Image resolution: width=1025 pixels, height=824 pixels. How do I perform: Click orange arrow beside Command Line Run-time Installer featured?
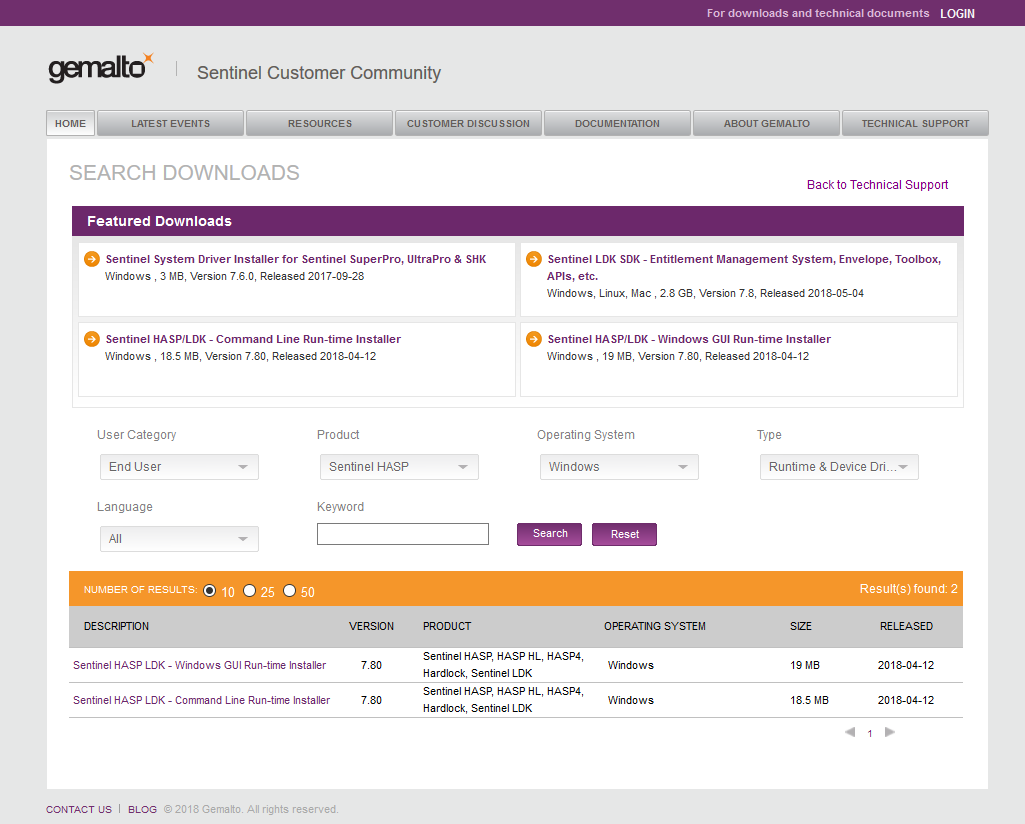[x=92, y=338]
